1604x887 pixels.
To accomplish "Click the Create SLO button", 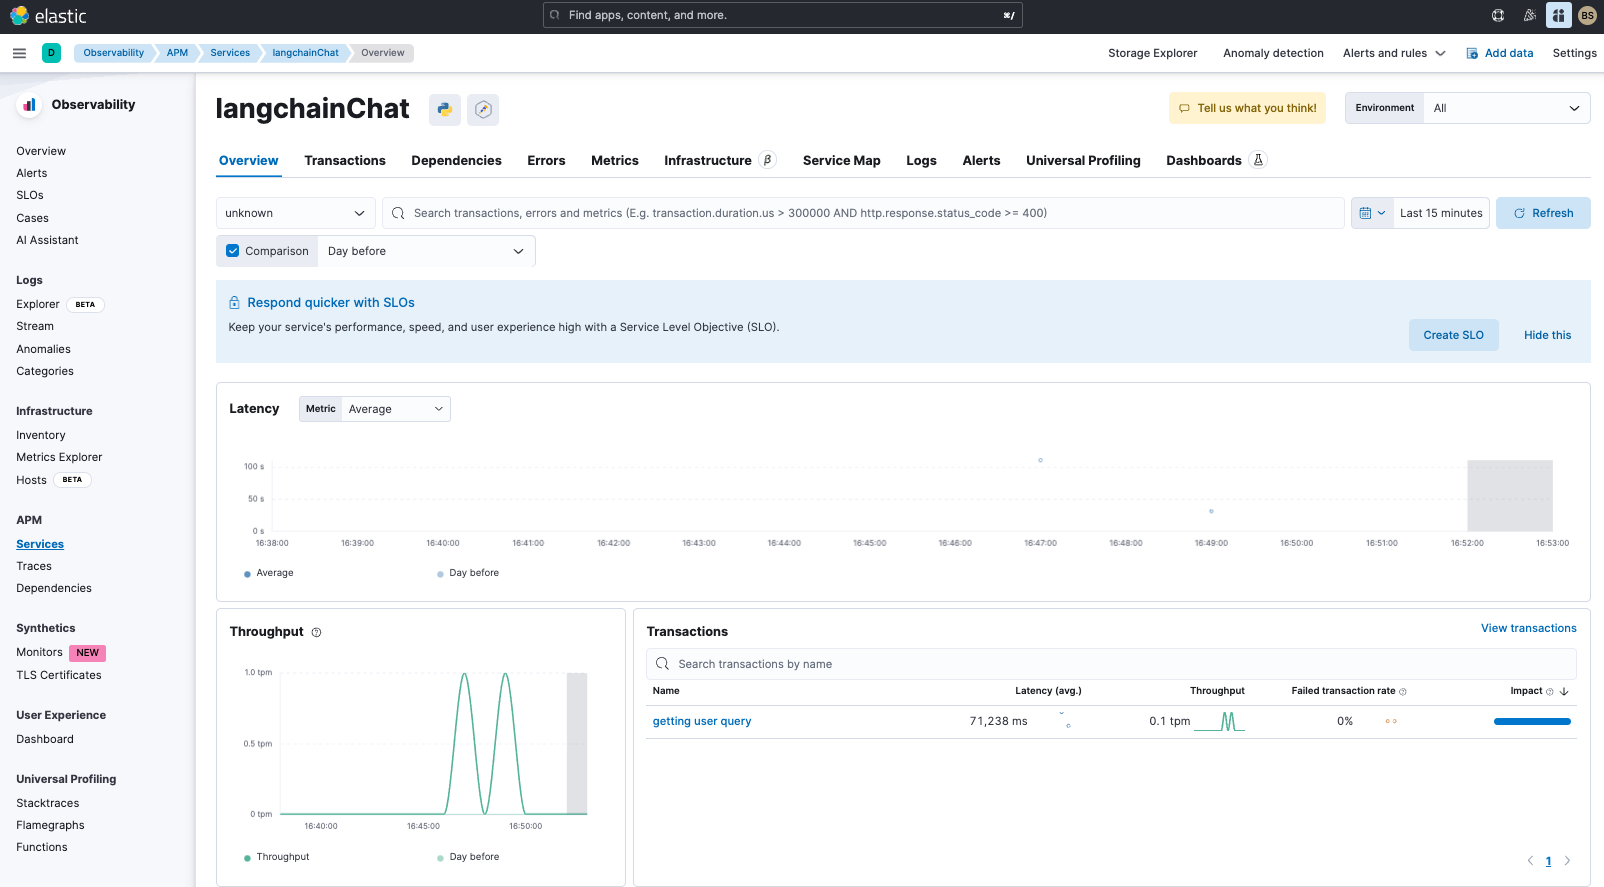I will click(x=1453, y=335).
